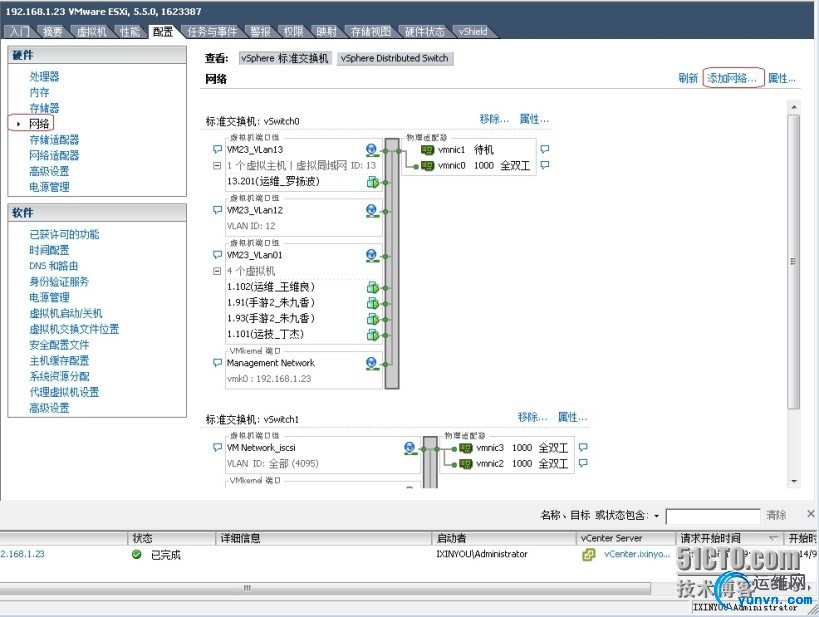The width and height of the screenshot is (819, 617).
Task: Click the VM Network_iscsi globe icon
Action: 410,448
